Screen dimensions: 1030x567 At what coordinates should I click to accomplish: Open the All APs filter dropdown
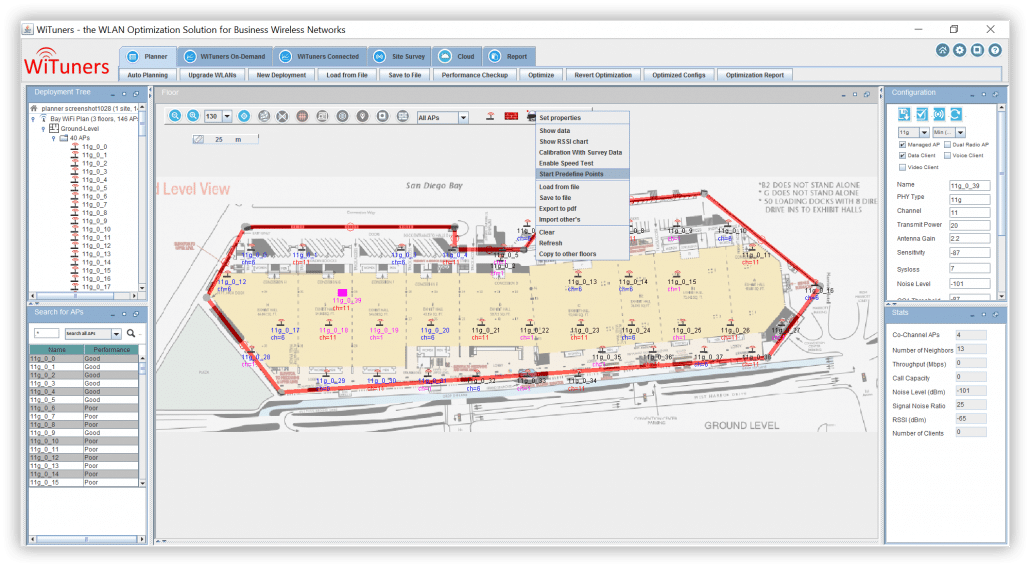[x=463, y=118]
